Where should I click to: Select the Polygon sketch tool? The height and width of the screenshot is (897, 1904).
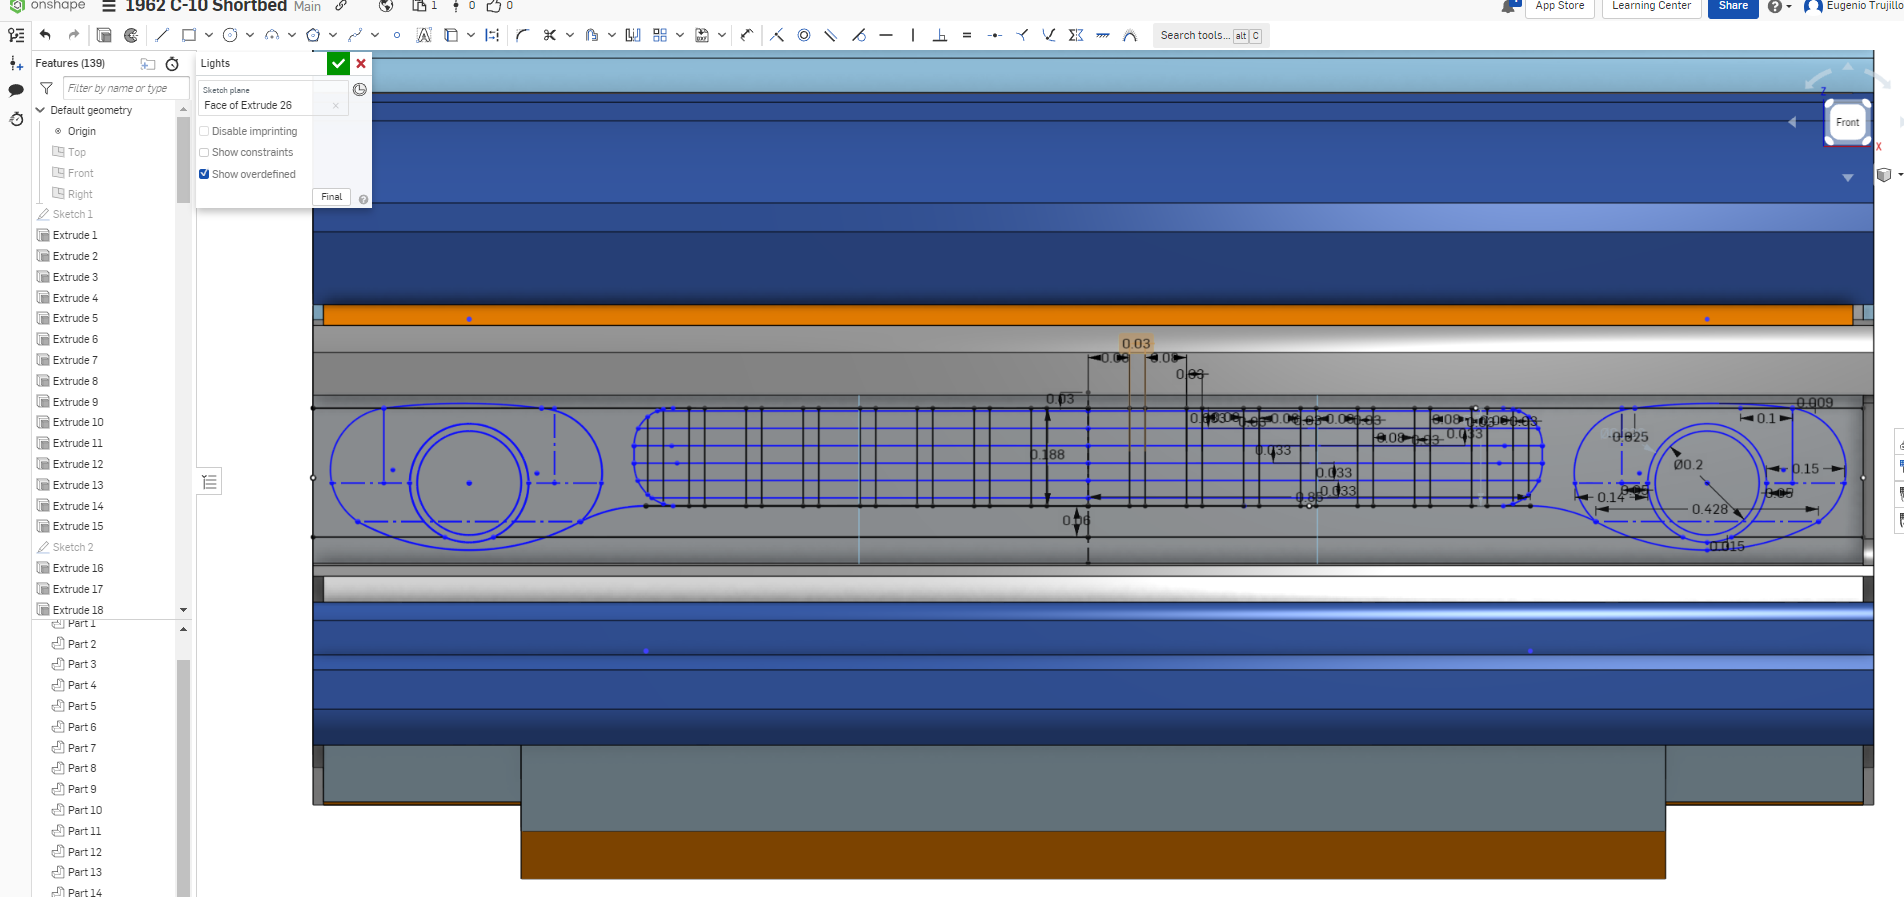click(313, 35)
